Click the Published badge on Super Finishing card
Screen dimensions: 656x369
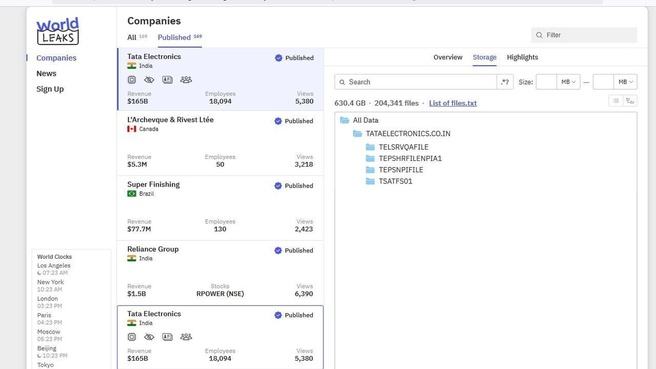coord(294,186)
